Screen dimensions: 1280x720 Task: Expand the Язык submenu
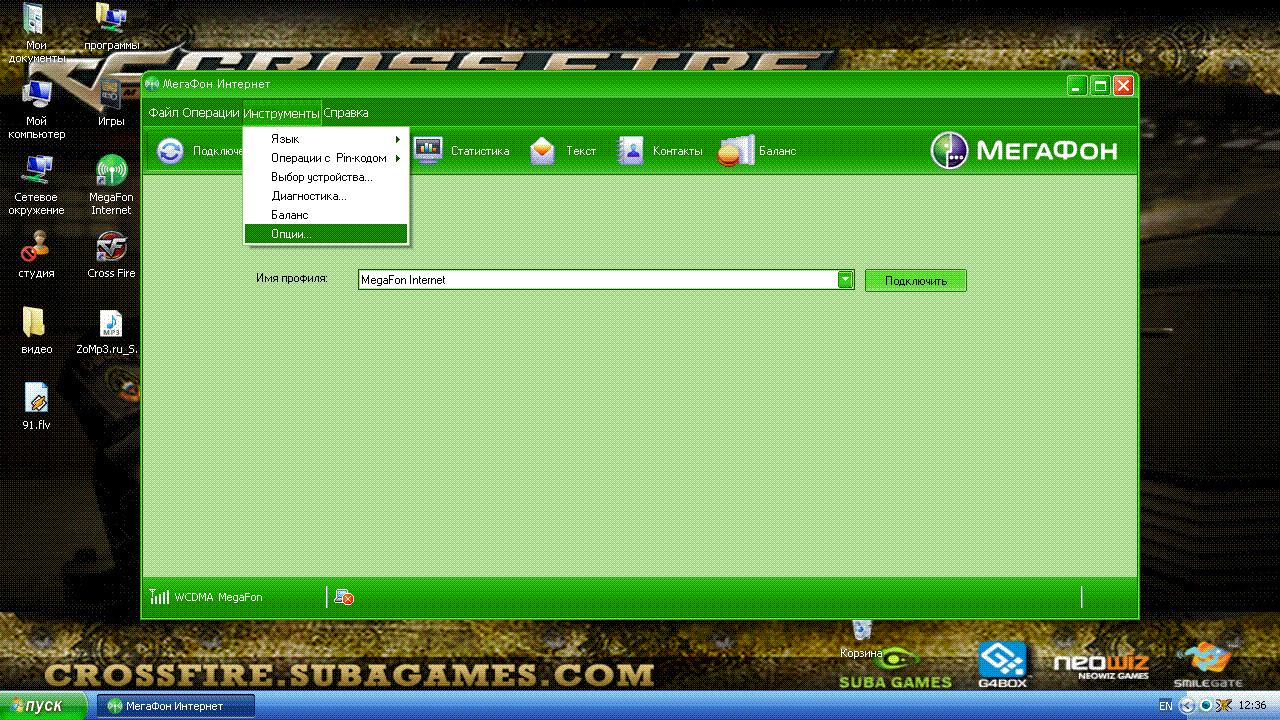click(326, 139)
